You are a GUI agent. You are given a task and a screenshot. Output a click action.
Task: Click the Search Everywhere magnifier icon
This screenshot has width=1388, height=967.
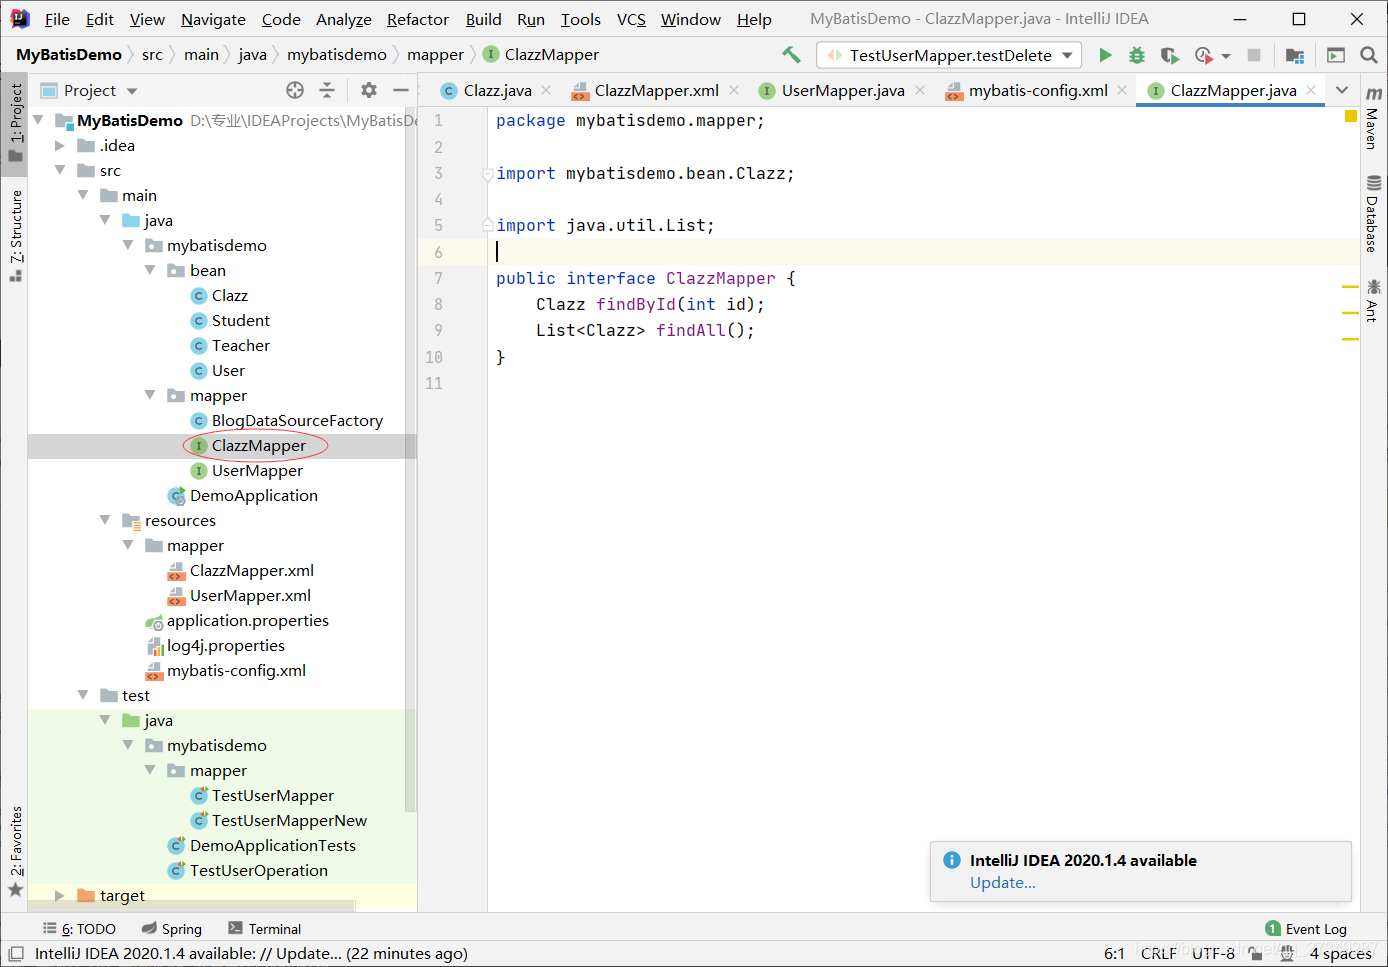[1369, 55]
